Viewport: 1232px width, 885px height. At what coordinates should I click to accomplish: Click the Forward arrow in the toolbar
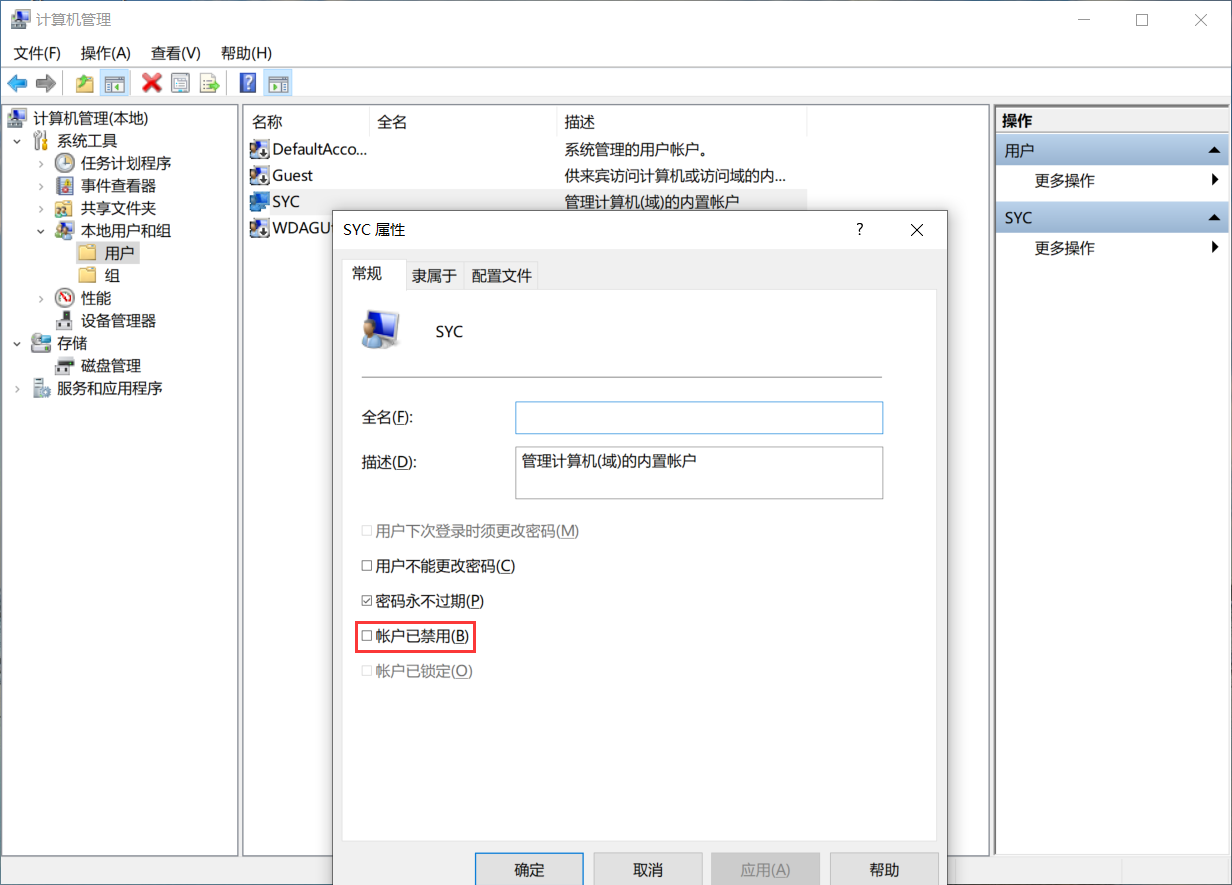(x=45, y=83)
